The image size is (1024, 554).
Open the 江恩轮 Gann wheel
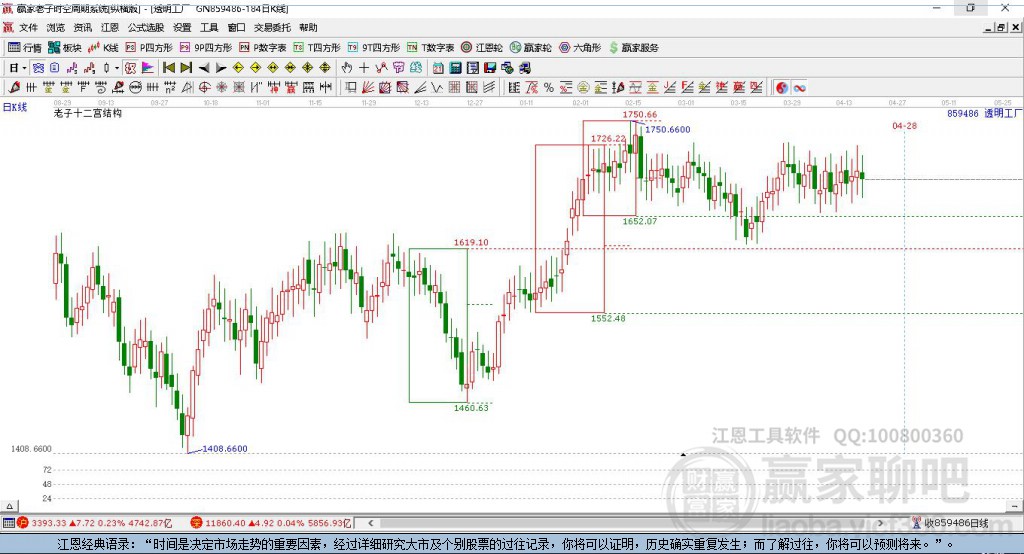pos(482,48)
